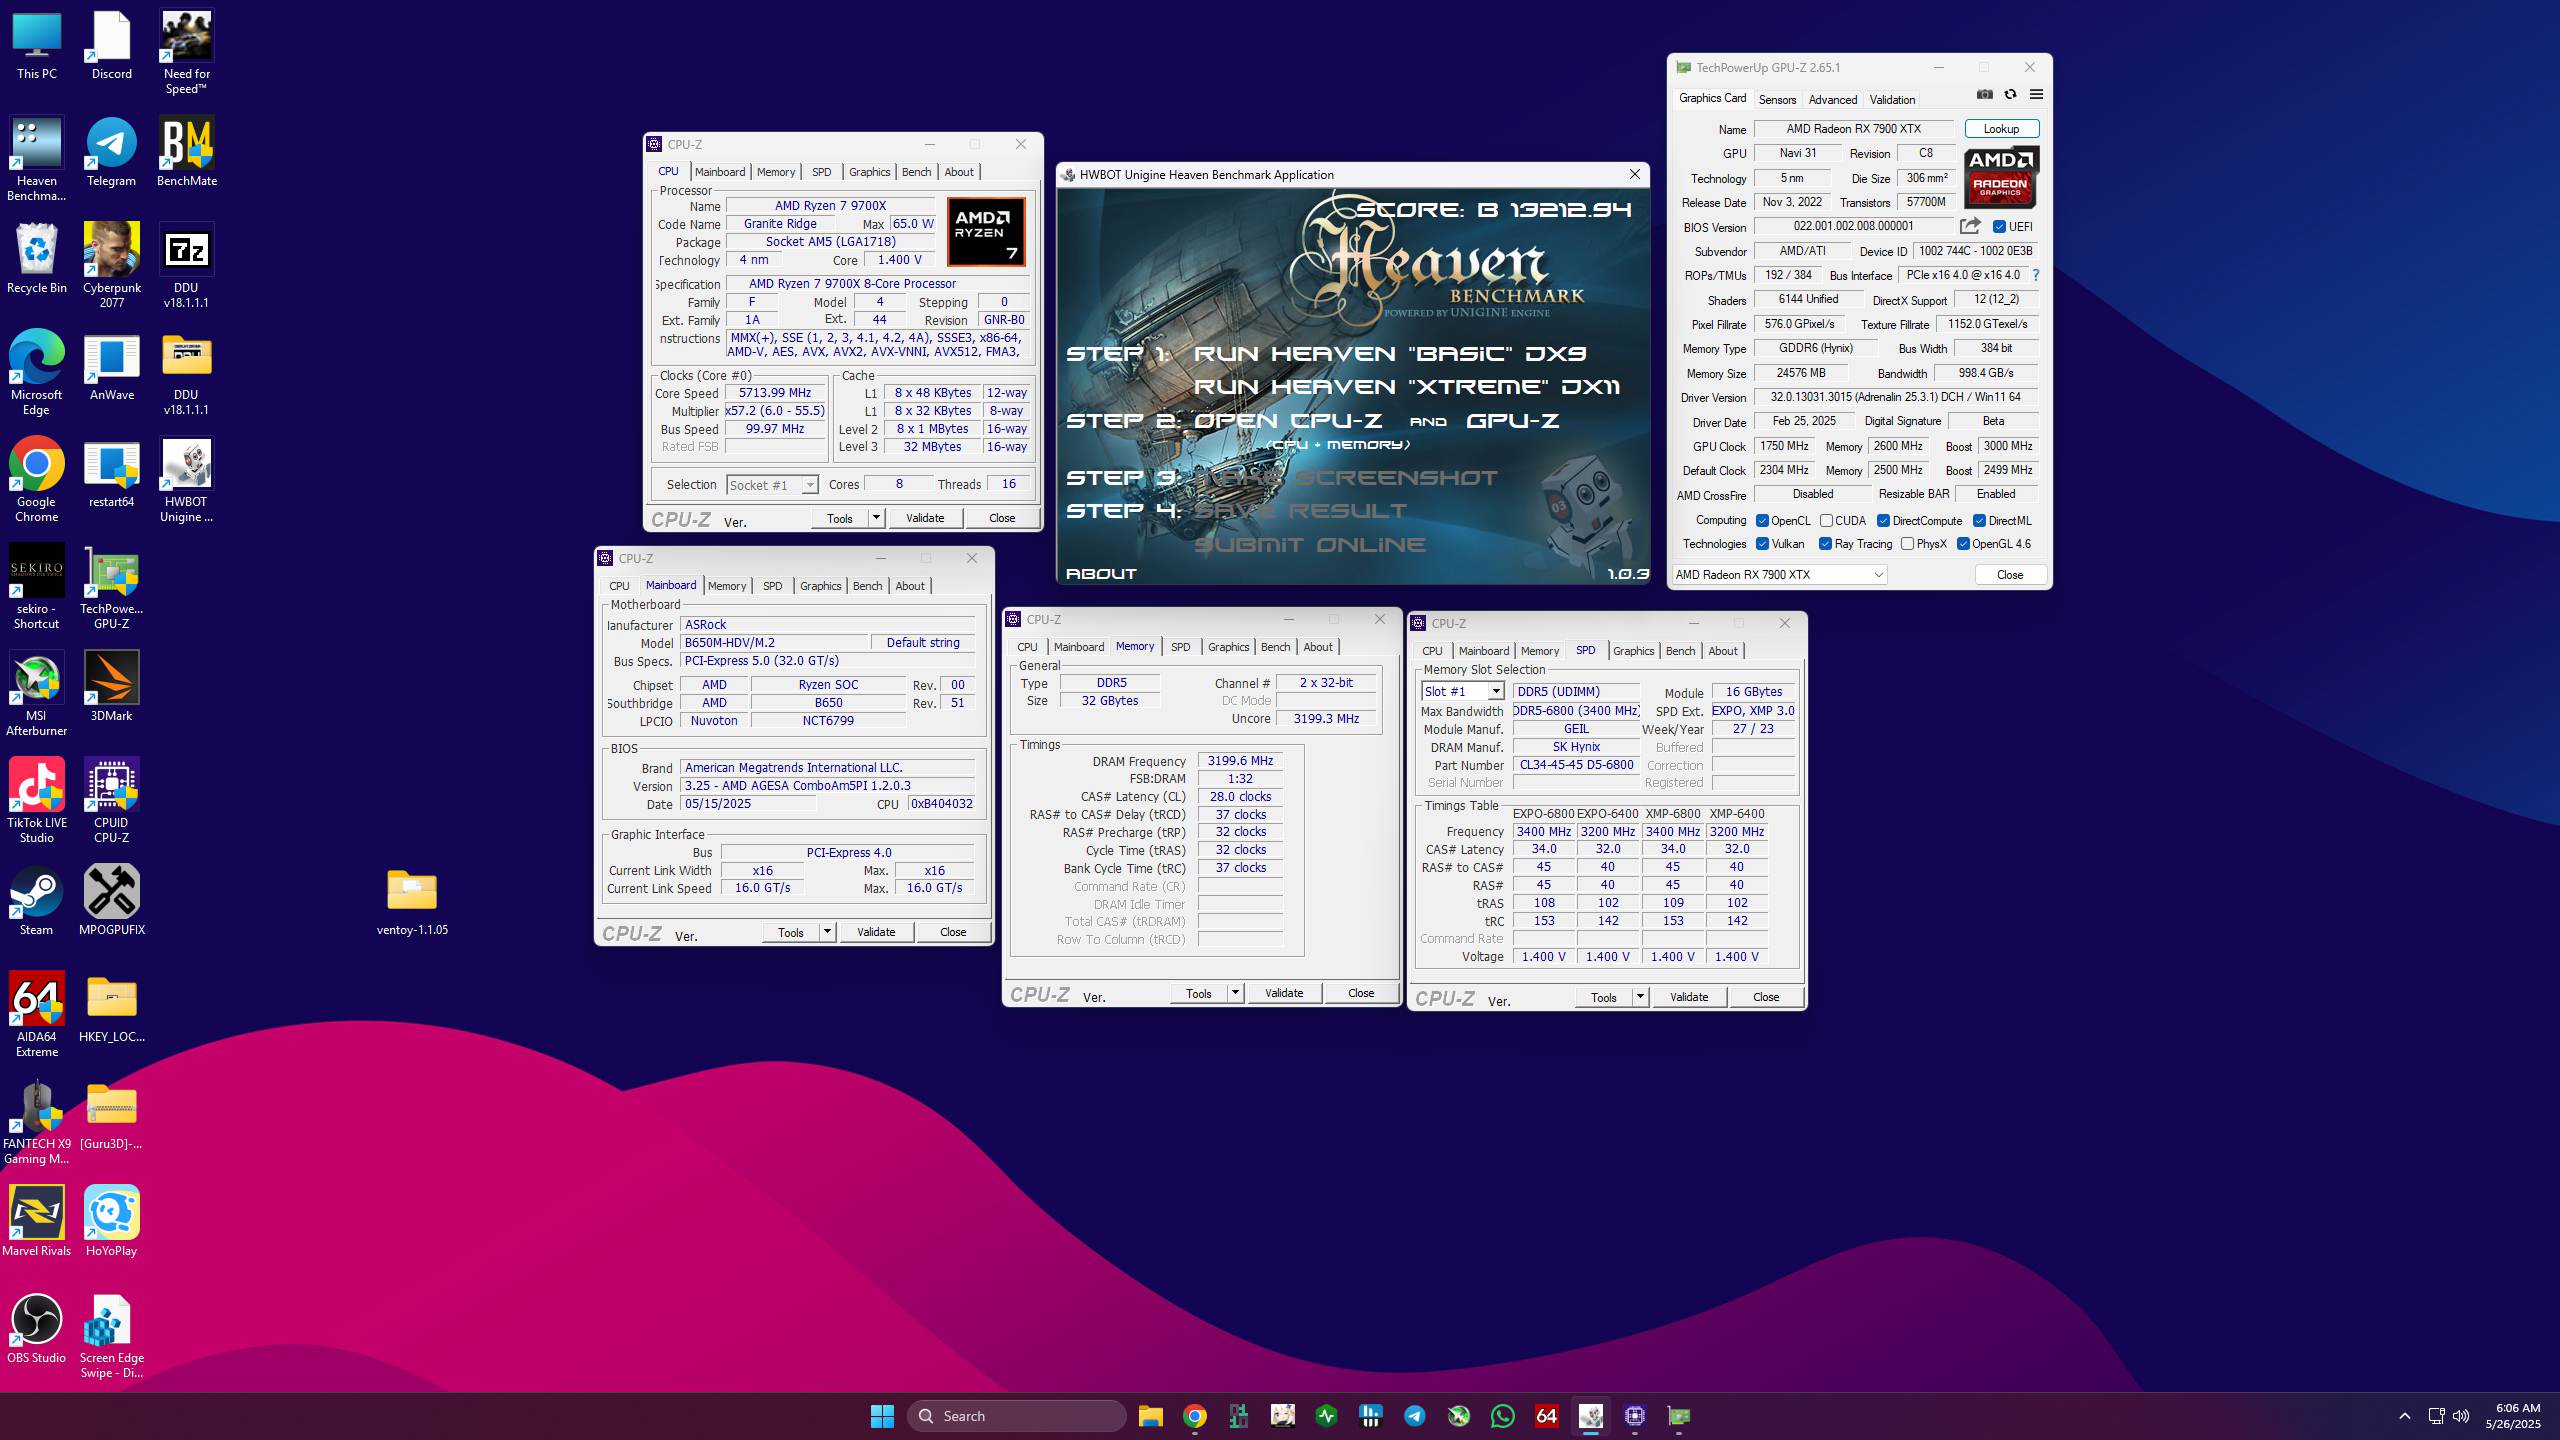The width and height of the screenshot is (2560, 1440).
Task: Select About tab in CPU-Z SPD window
Action: (1722, 651)
